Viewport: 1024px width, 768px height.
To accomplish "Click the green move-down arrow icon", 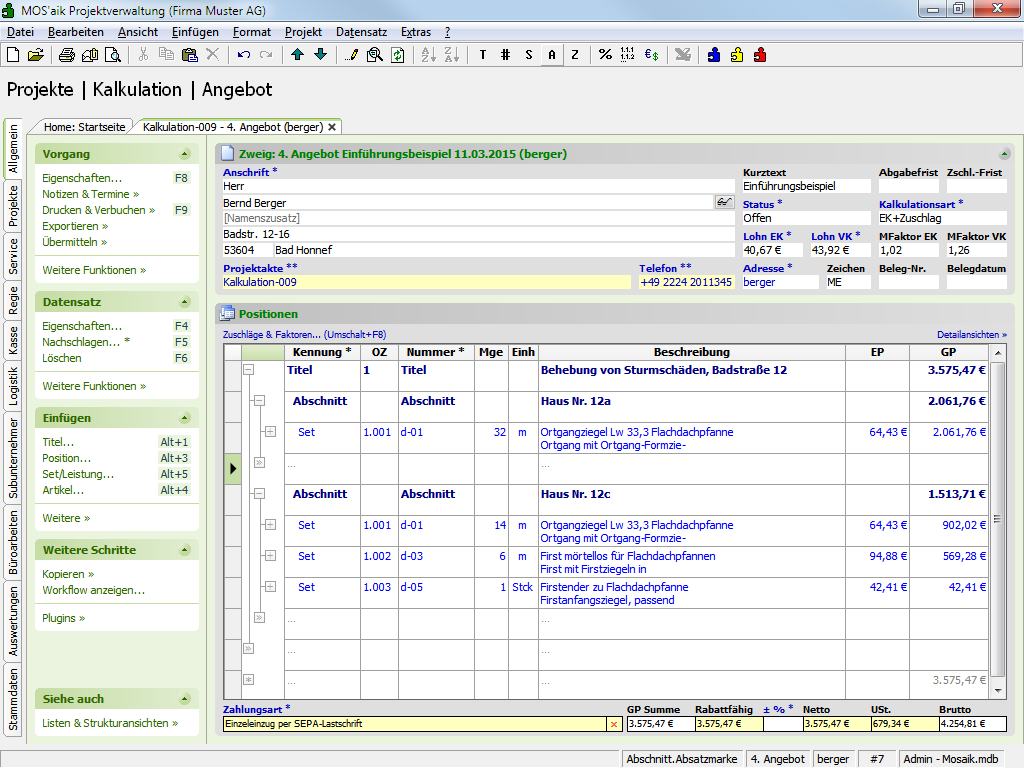I will pos(320,55).
